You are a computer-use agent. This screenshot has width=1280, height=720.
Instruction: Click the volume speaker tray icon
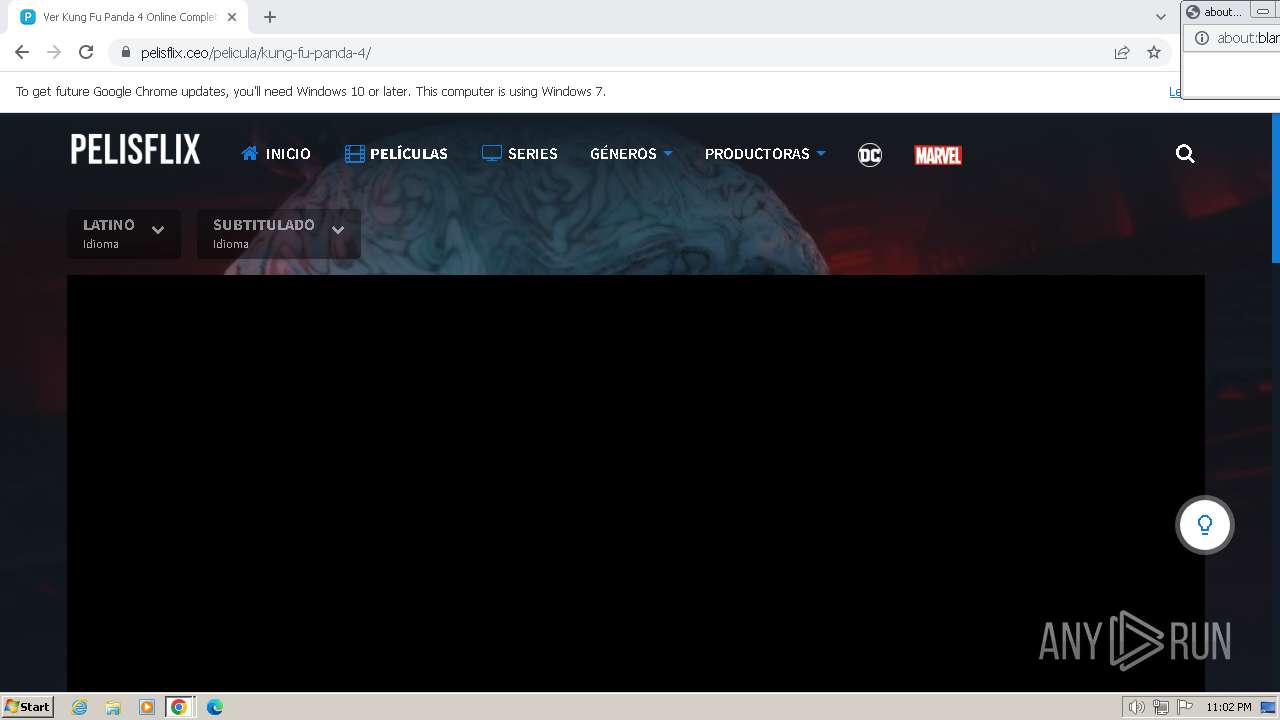pos(1136,707)
